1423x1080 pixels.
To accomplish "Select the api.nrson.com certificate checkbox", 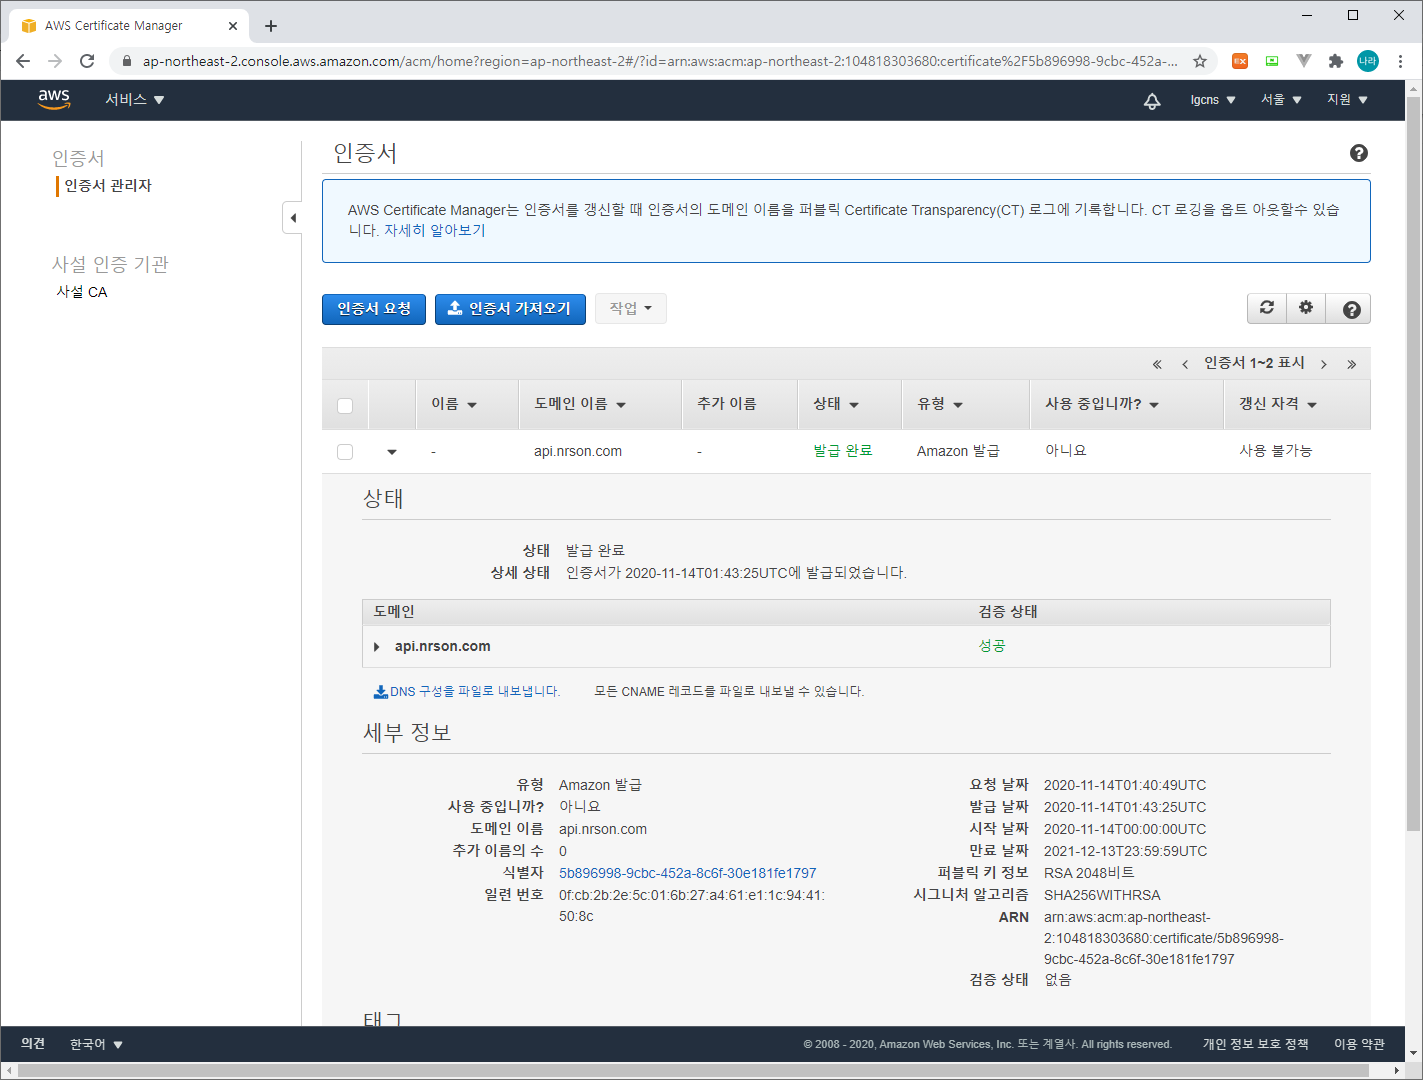I will [x=345, y=452].
